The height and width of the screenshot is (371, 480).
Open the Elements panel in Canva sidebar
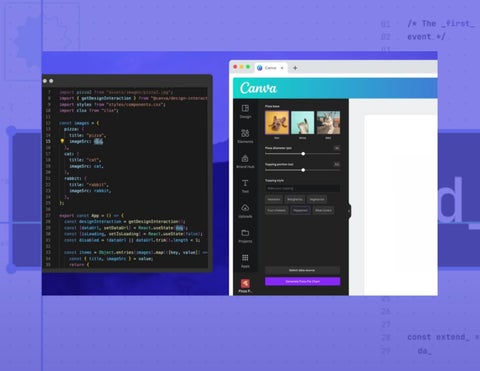245,136
